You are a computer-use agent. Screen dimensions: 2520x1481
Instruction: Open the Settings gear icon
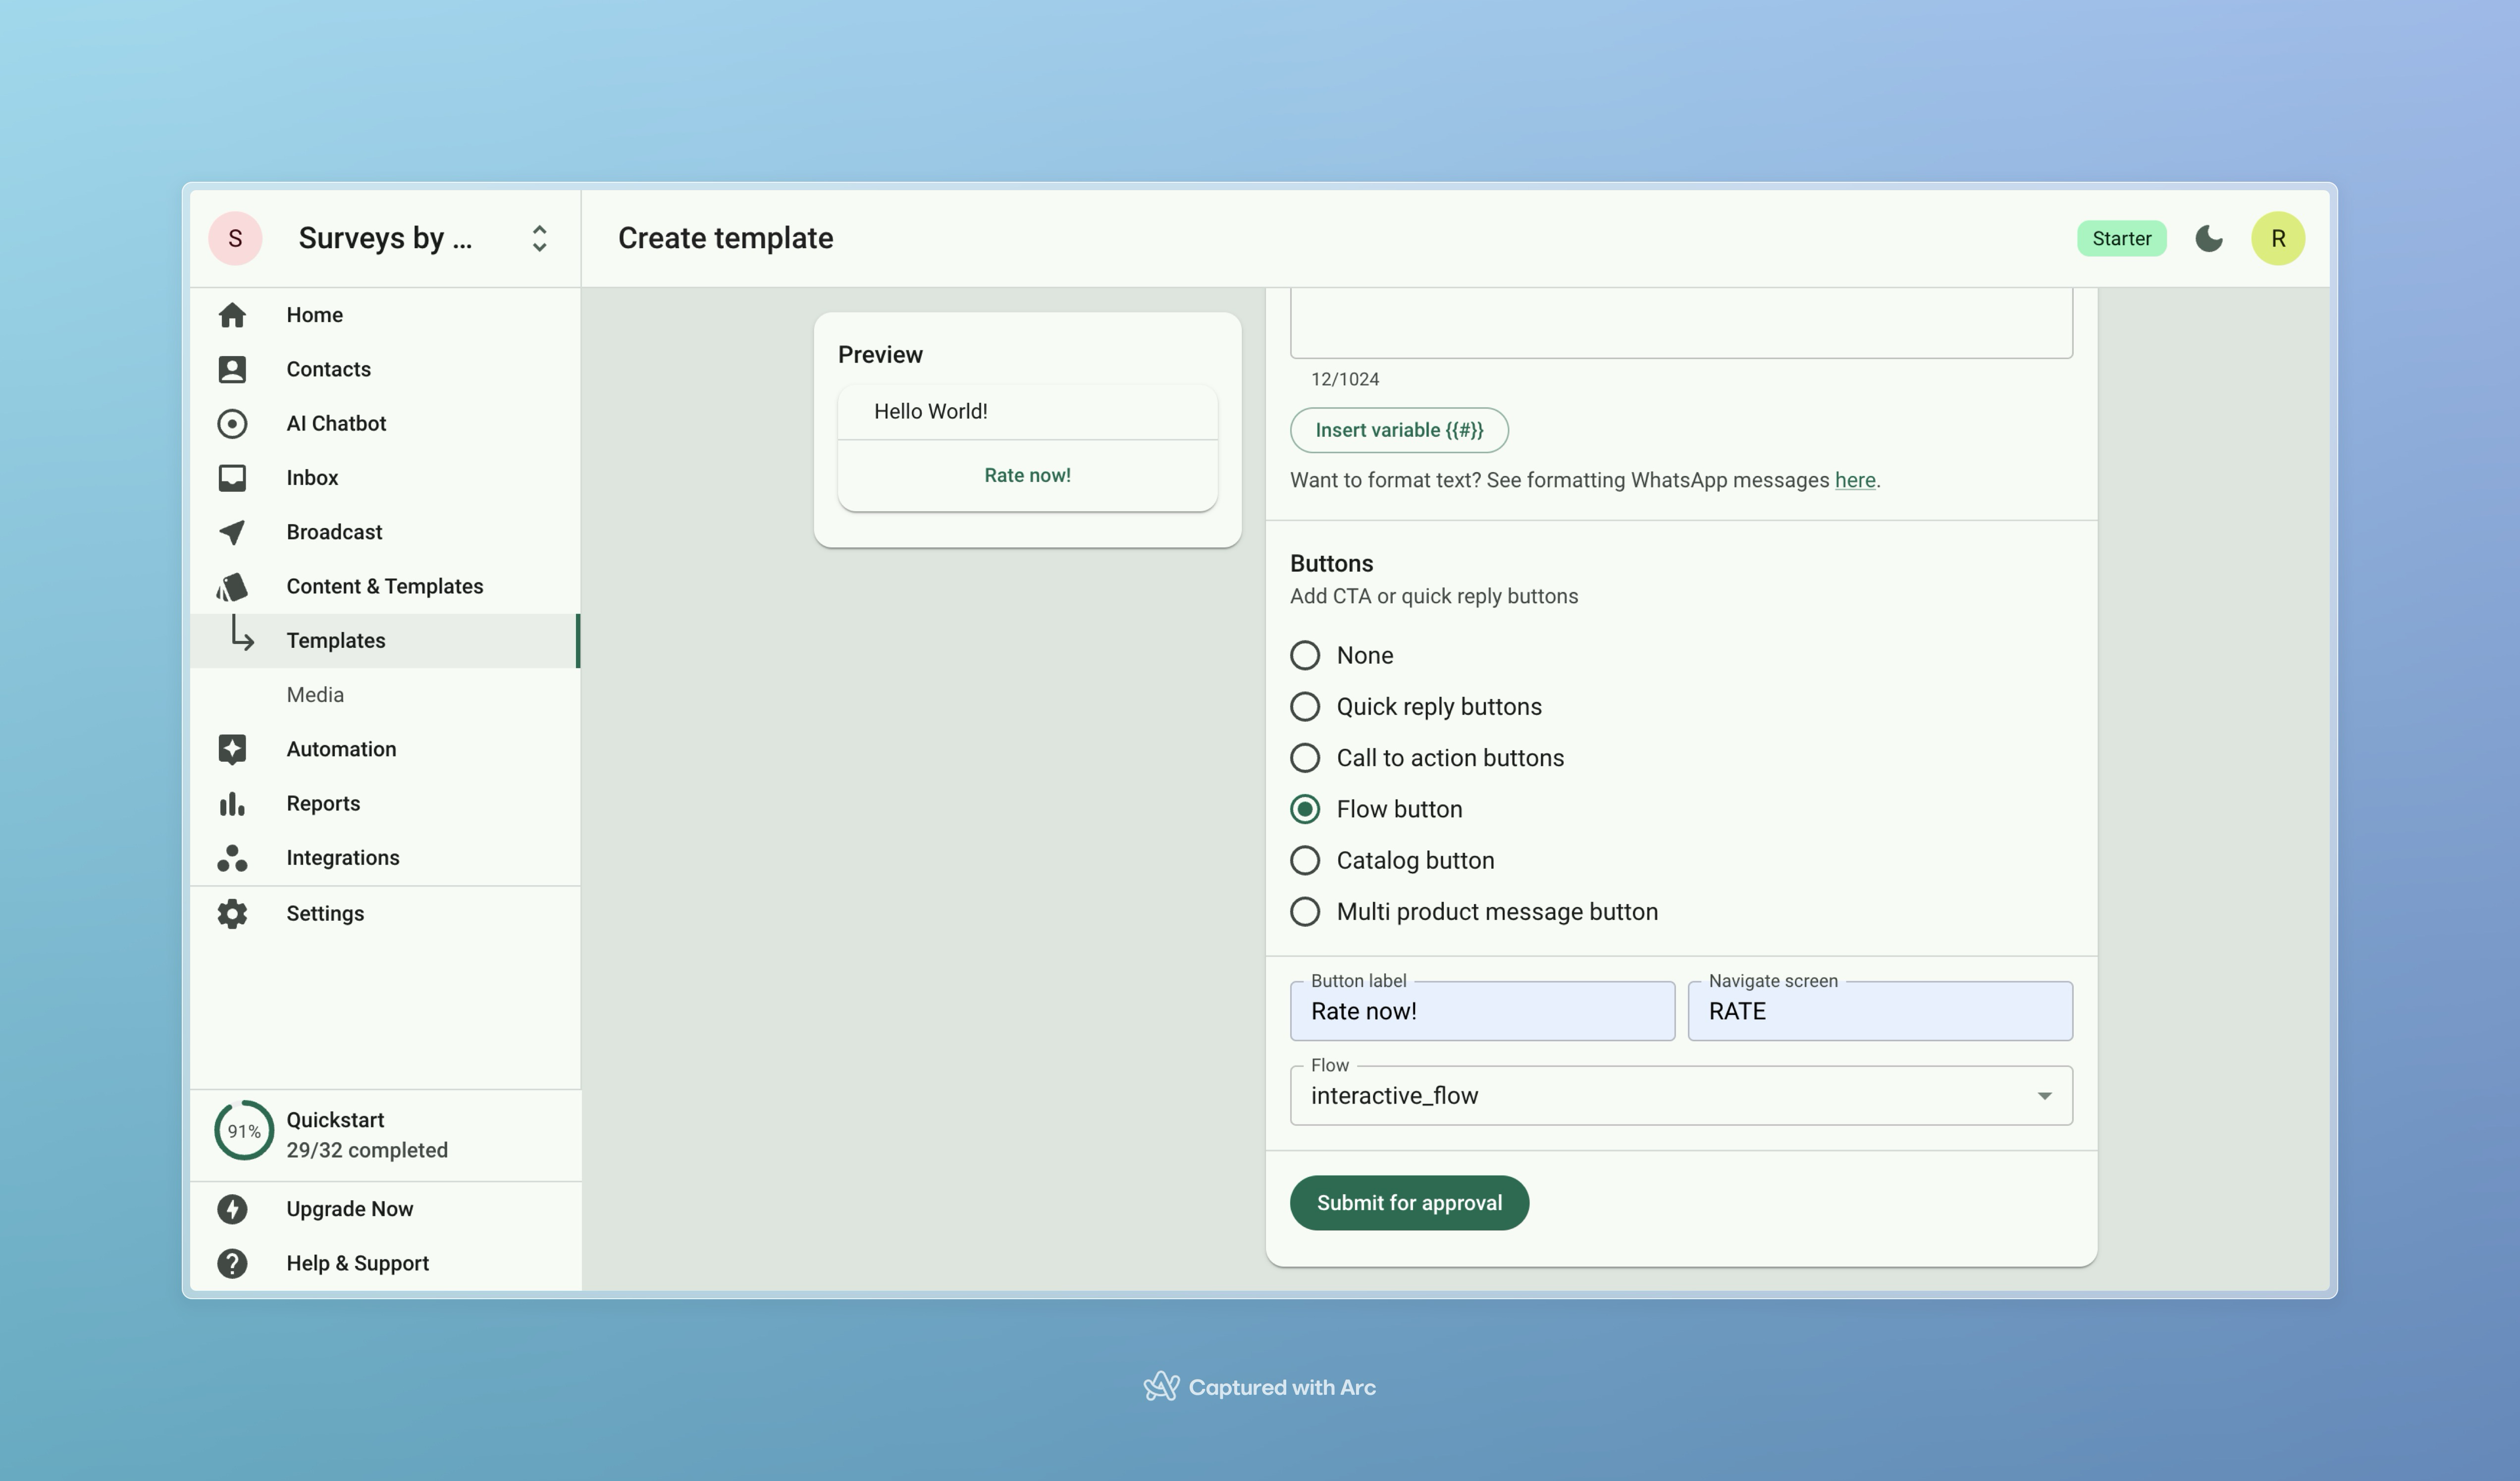pyautogui.click(x=232, y=913)
